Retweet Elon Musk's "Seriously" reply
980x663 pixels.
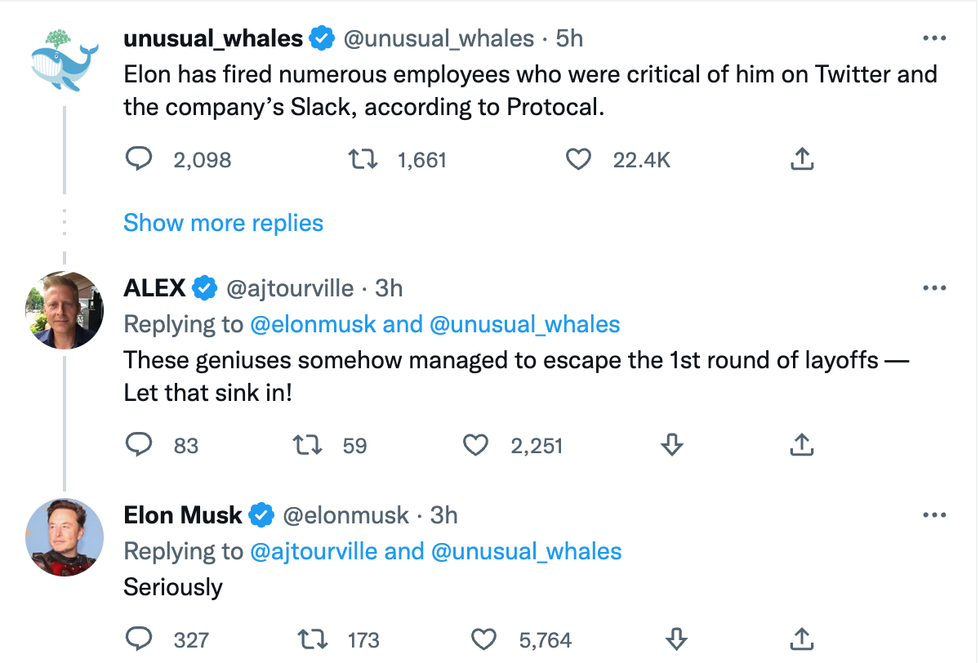click(x=312, y=639)
